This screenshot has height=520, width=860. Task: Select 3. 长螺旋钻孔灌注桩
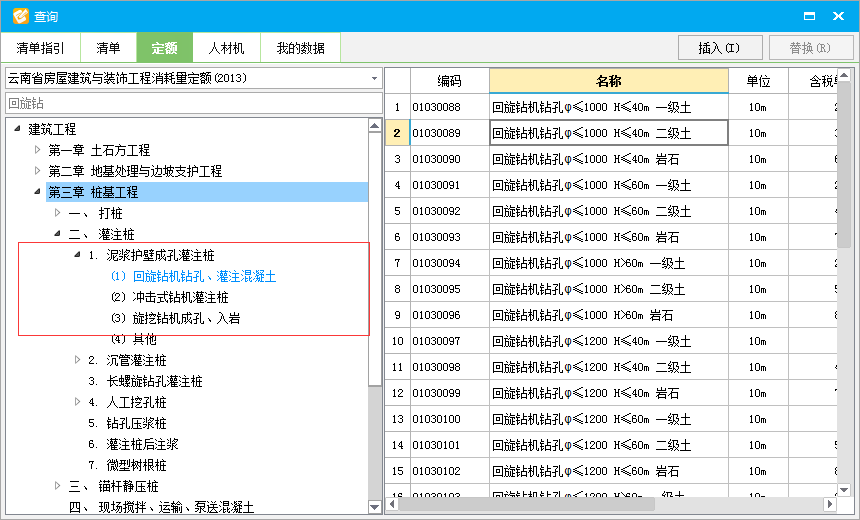coord(145,381)
